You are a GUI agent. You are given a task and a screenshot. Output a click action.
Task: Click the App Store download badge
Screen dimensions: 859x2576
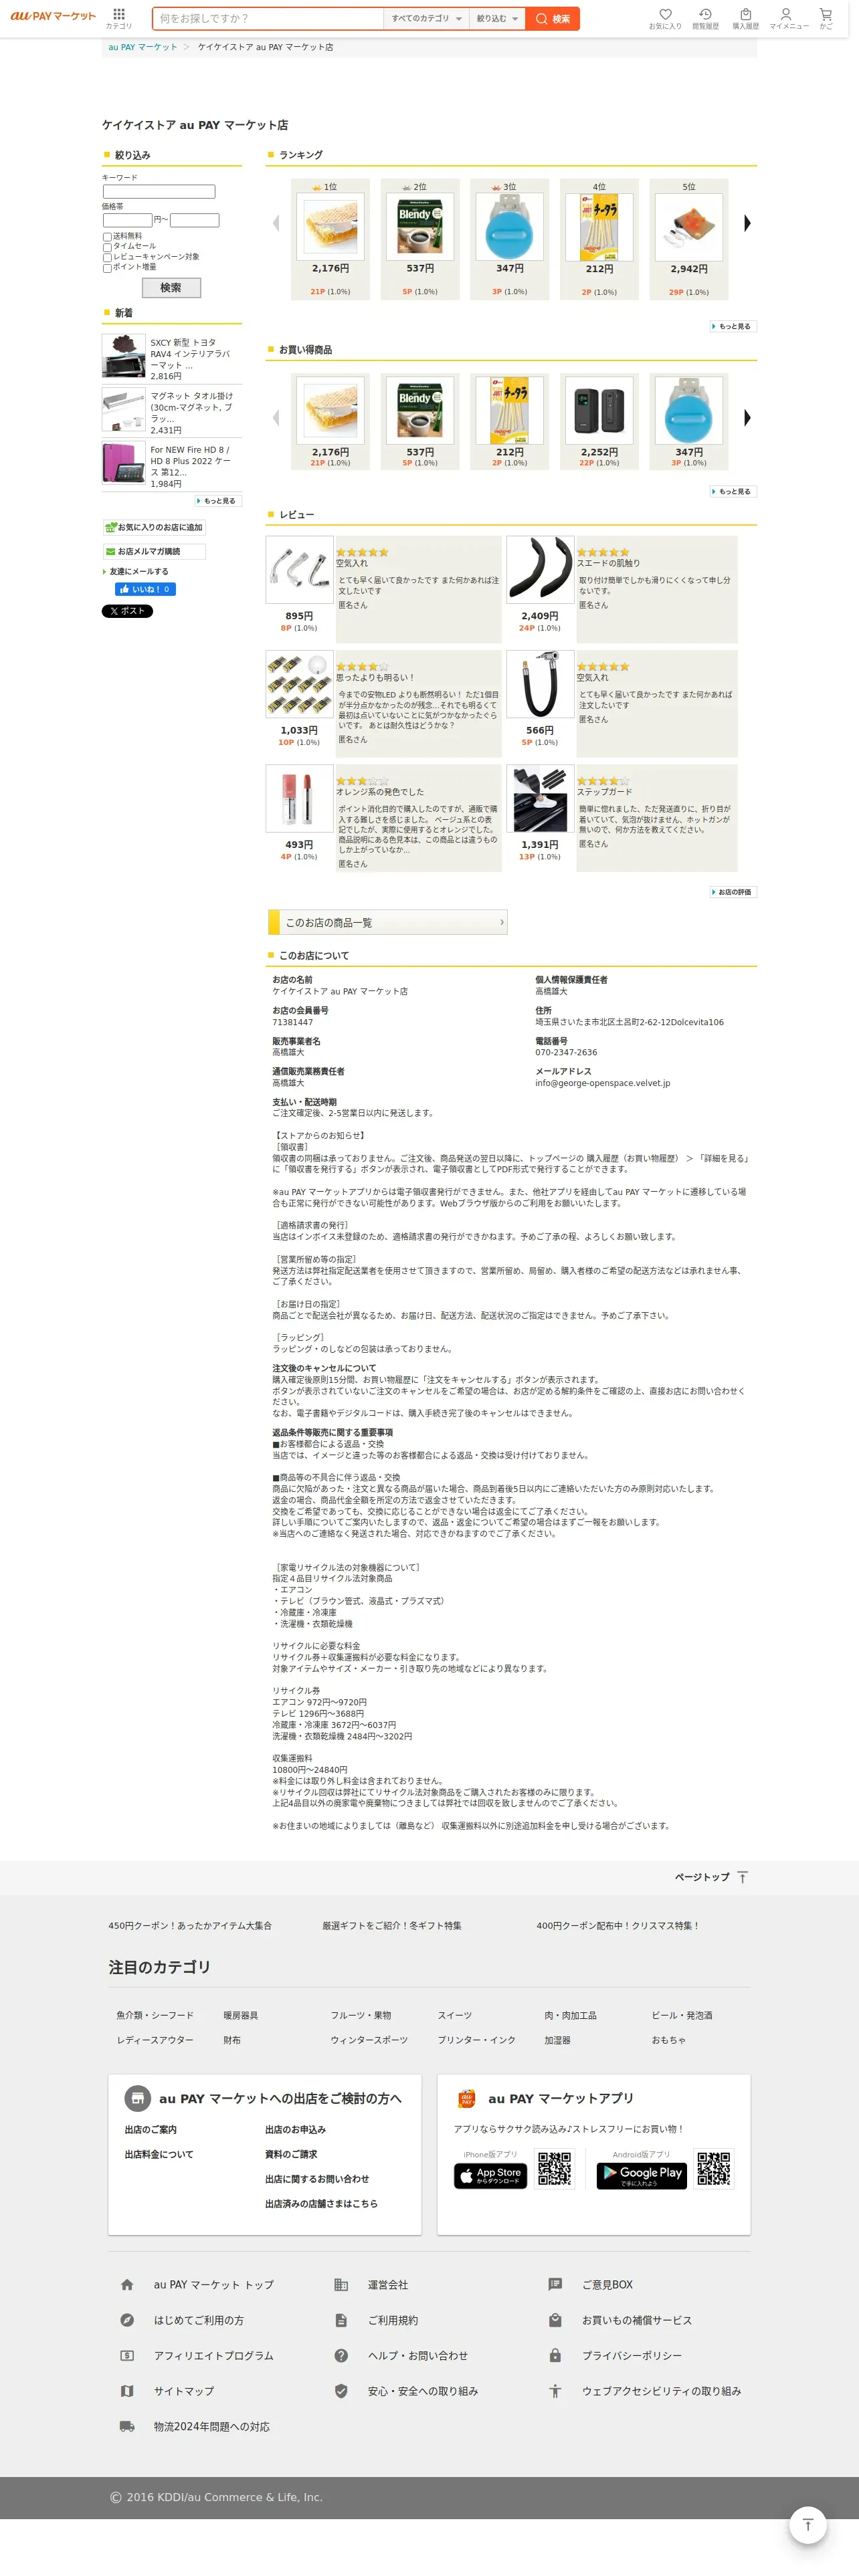(x=490, y=2175)
